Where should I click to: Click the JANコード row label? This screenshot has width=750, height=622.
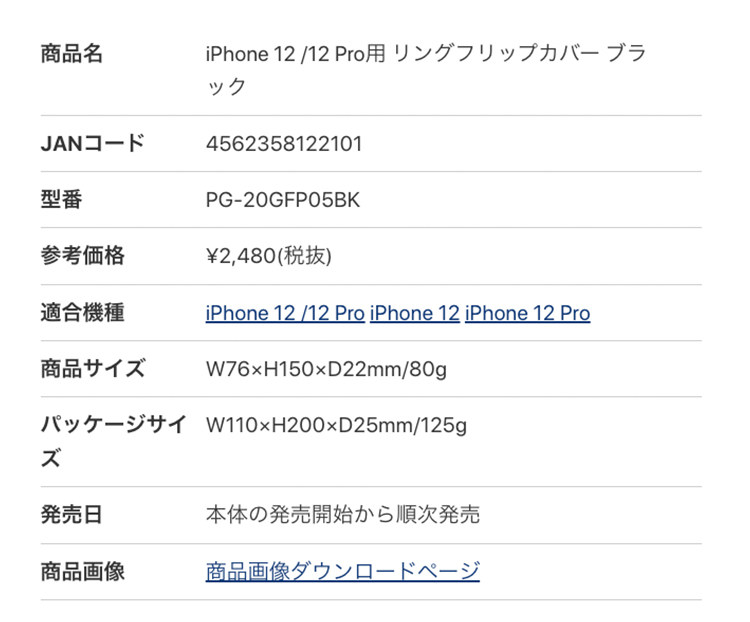pos(93,144)
